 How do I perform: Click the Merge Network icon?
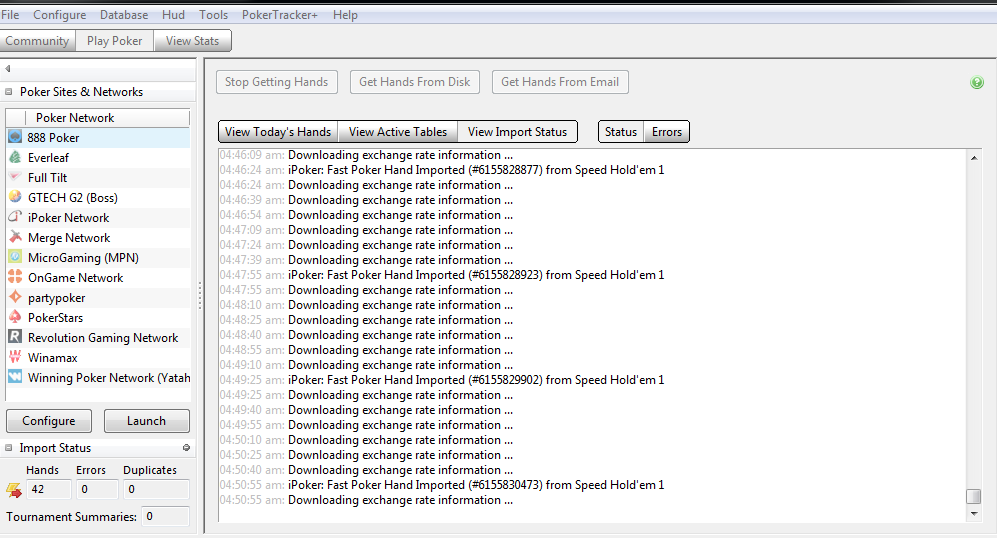(15, 237)
